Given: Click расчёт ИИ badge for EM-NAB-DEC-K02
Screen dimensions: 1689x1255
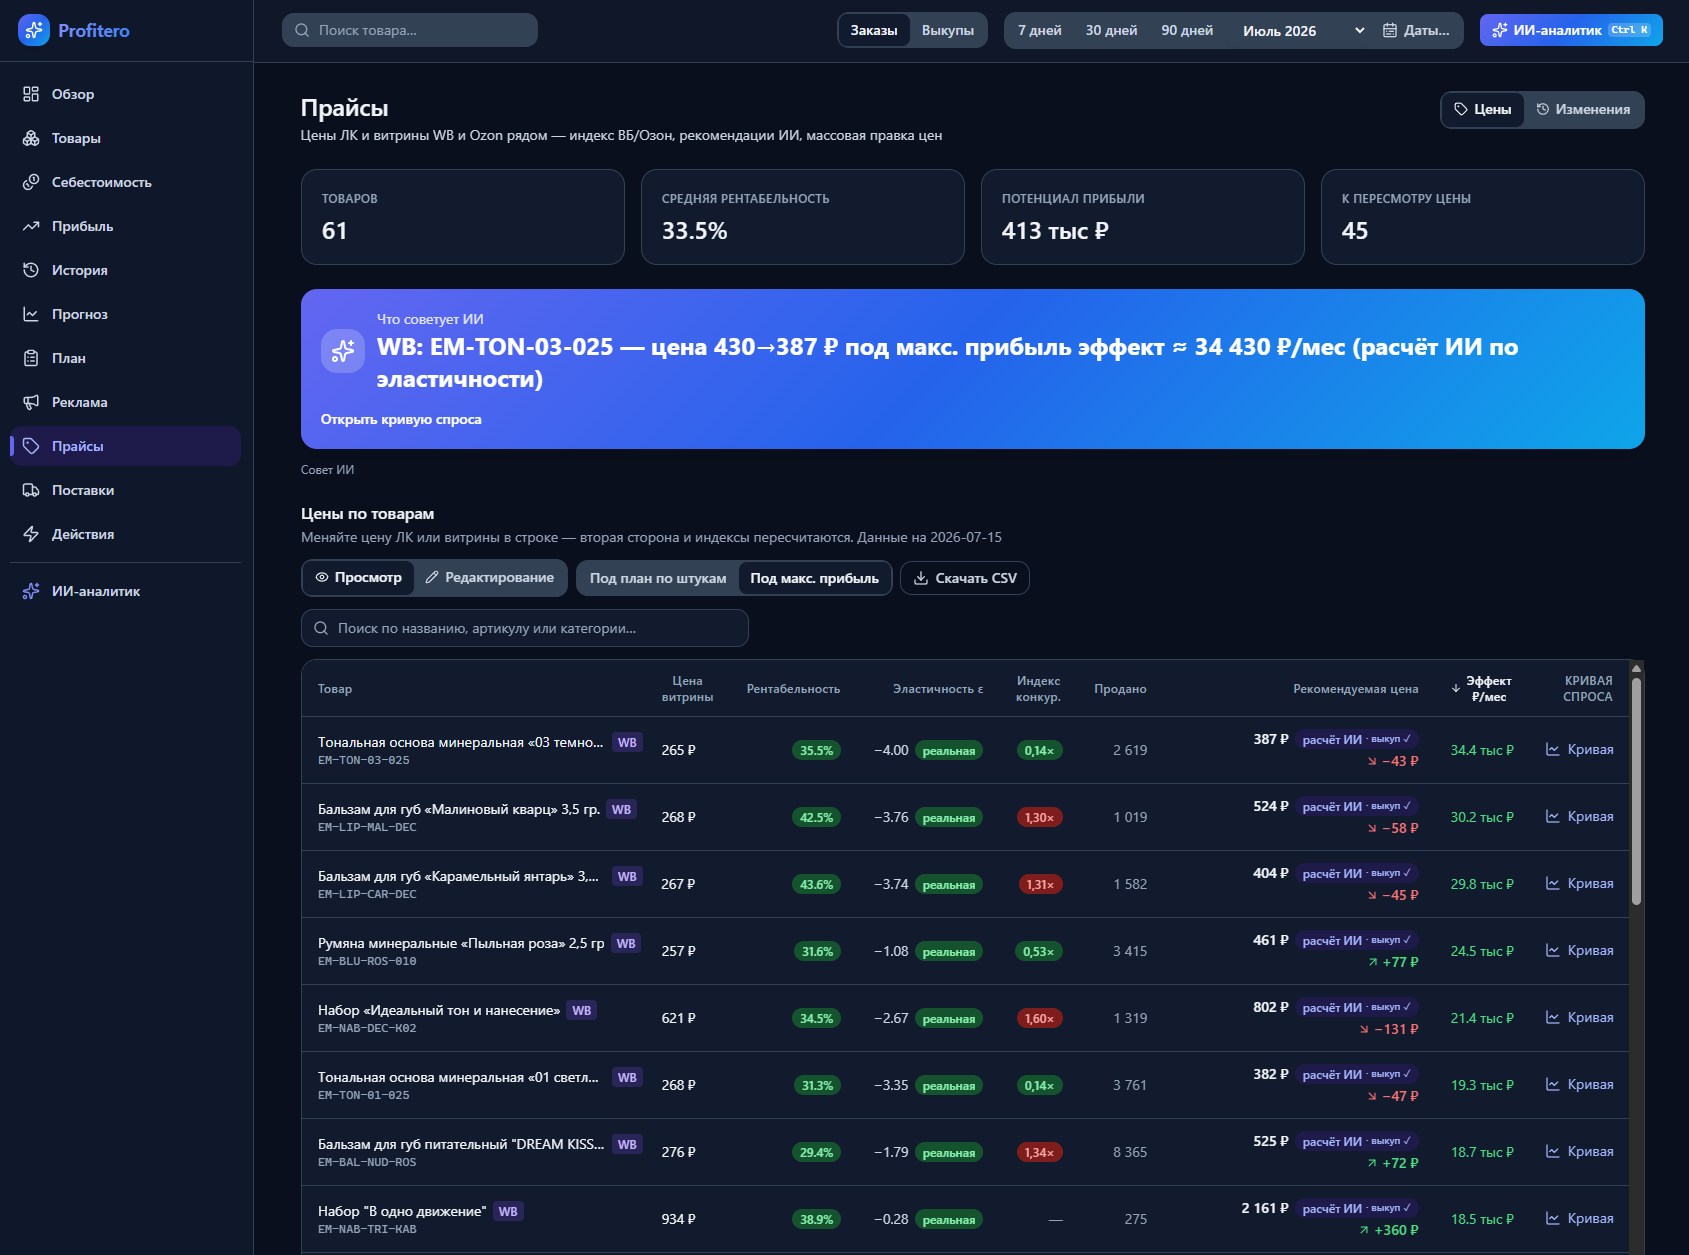Looking at the screenshot, I should pyautogui.click(x=1357, y=1008).
